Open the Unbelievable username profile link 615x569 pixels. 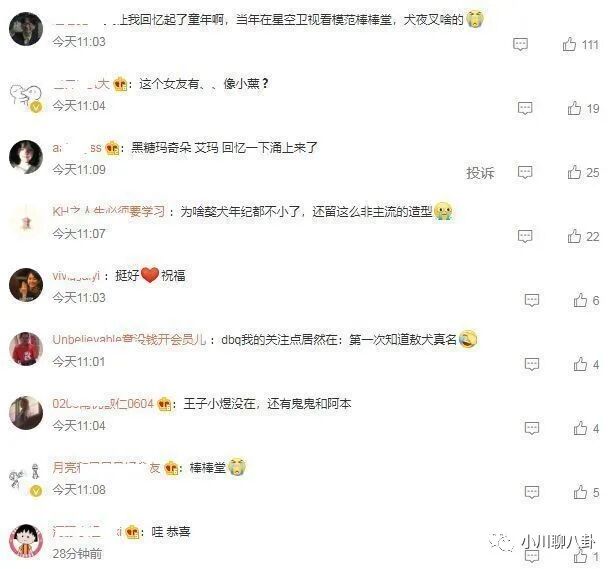(129, 339)
